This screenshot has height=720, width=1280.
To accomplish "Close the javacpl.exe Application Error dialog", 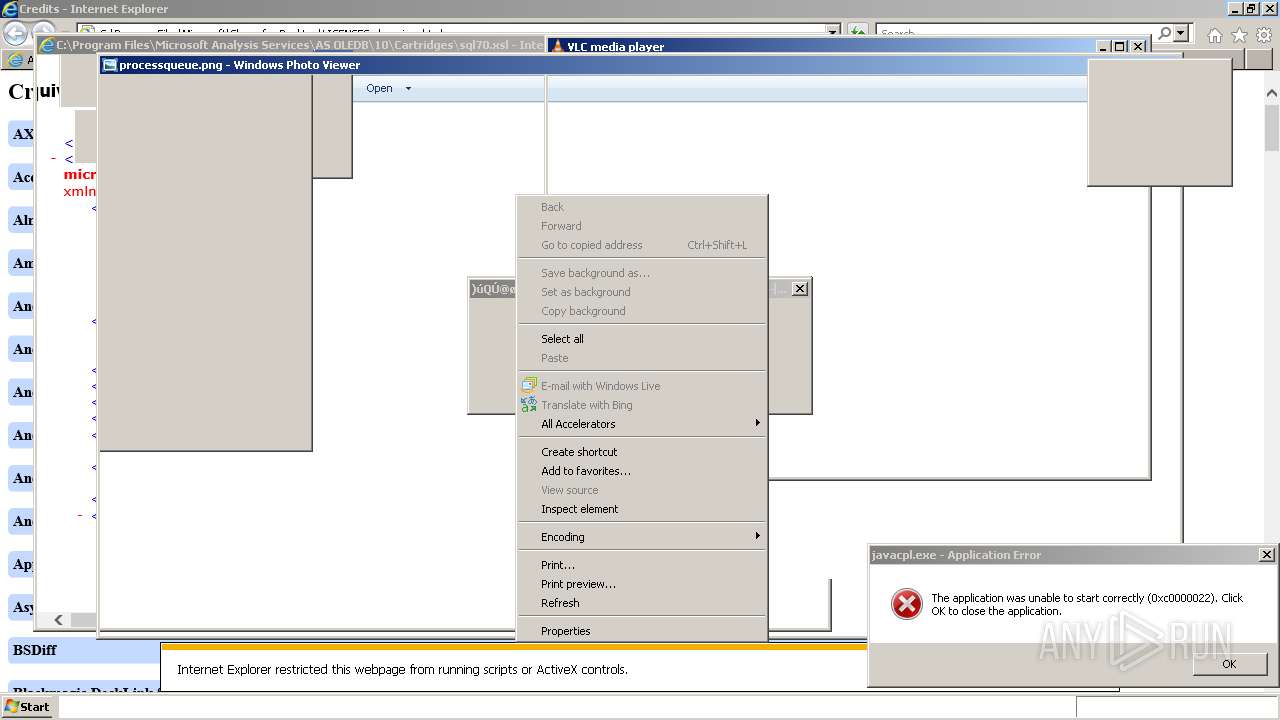I will point(1266,555).
